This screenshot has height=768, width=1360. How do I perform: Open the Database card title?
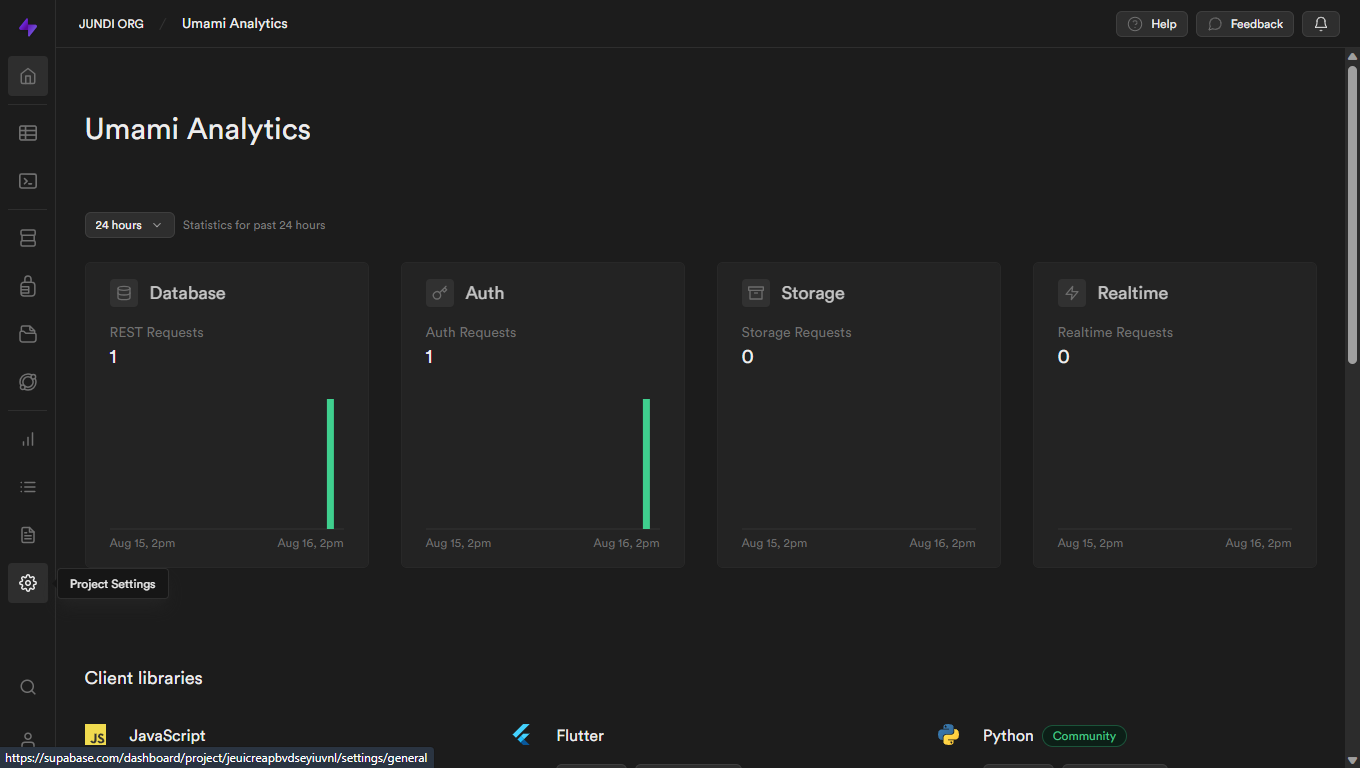pos(187,293)
